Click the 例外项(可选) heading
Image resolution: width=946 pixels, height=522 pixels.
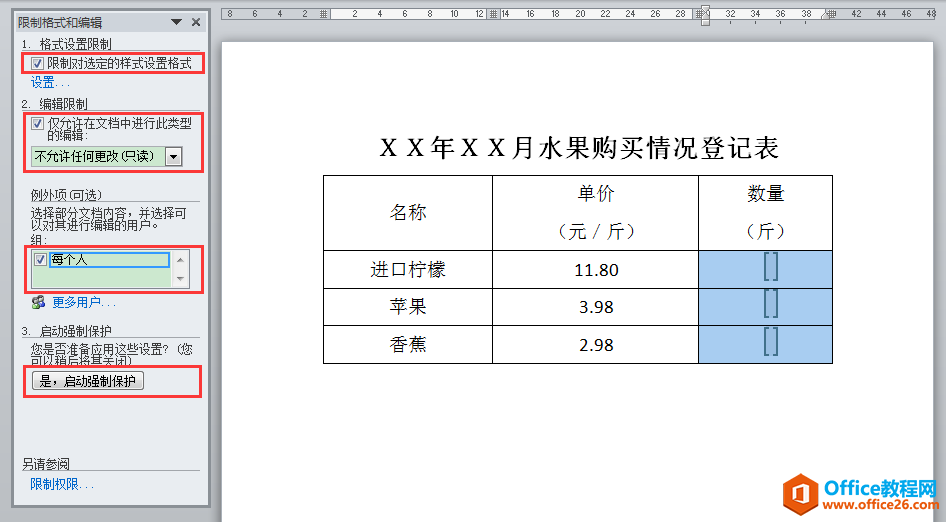coord(66,195)
